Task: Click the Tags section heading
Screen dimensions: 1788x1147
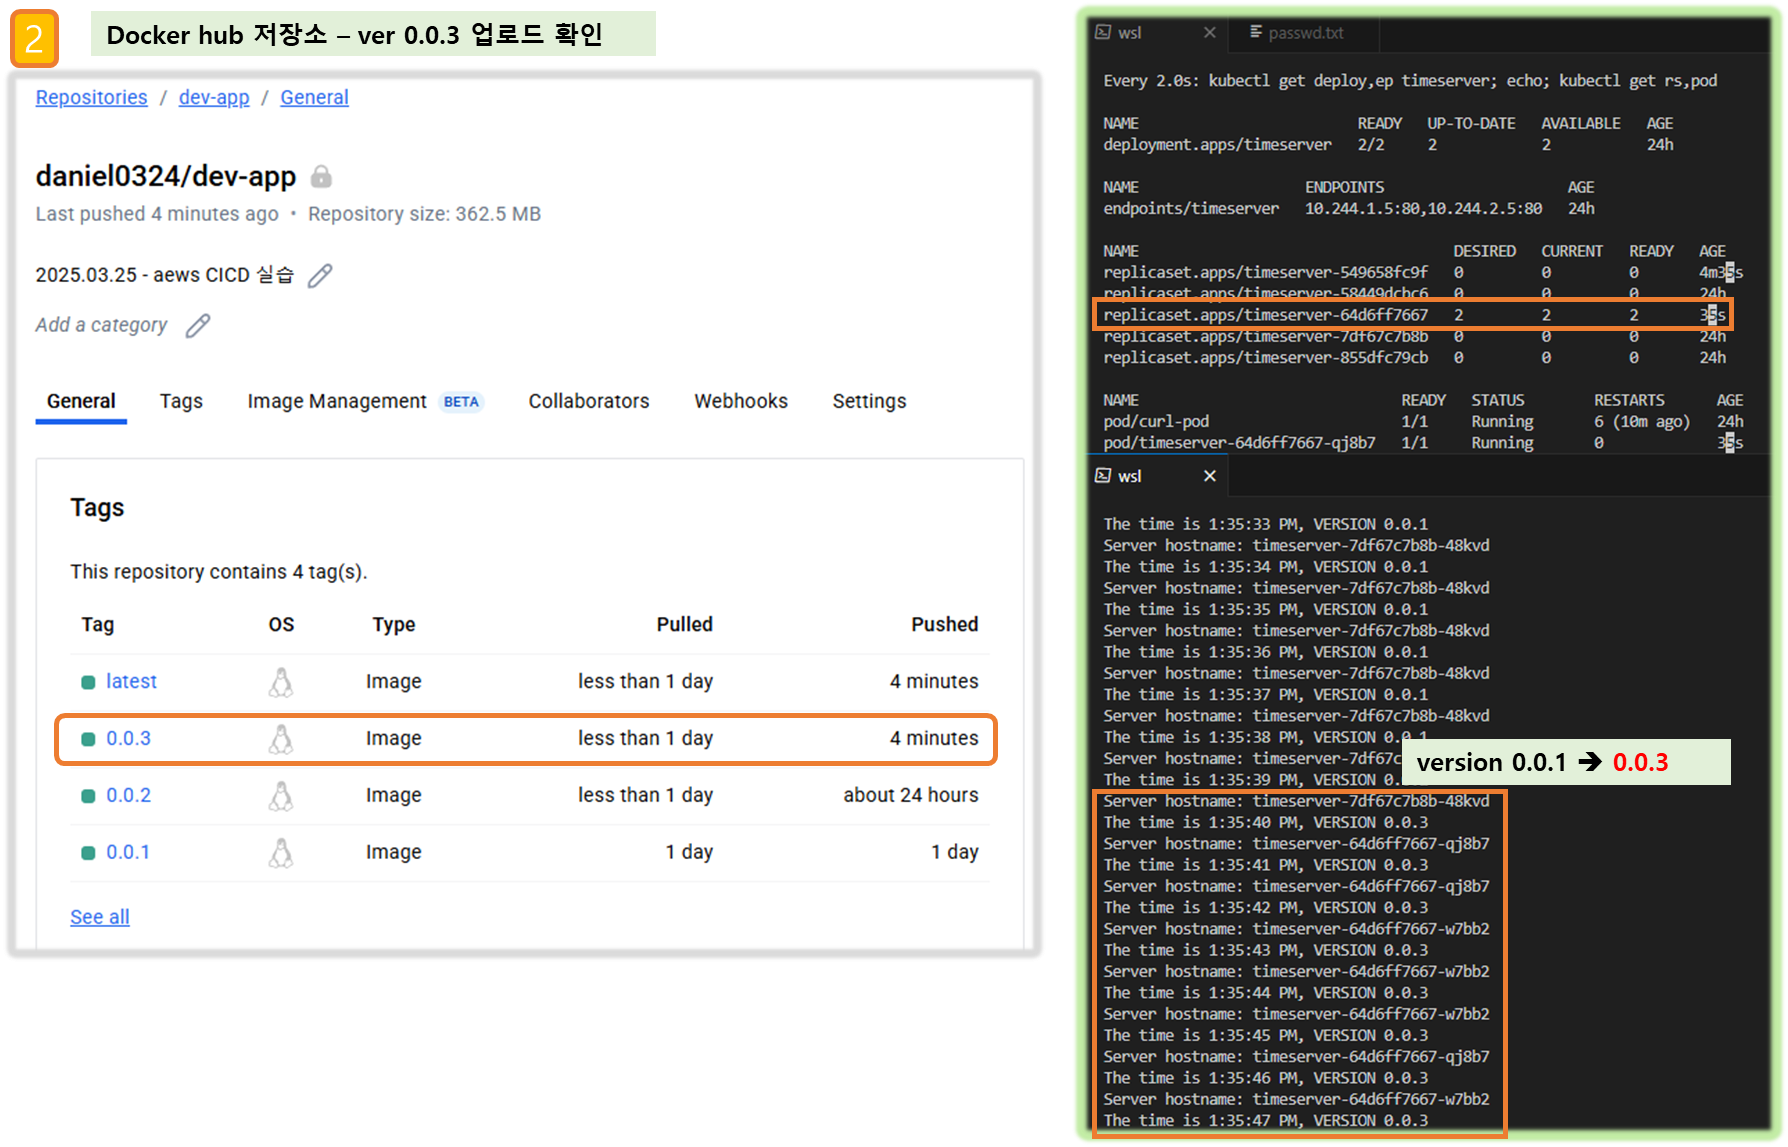Action: coord(97,508)
